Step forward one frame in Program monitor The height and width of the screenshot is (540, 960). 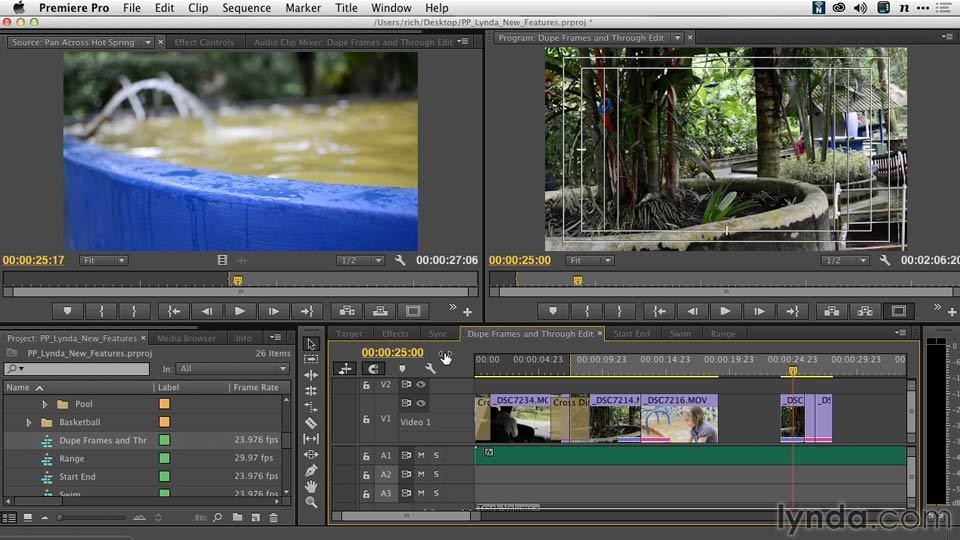(x=759, y=311)
